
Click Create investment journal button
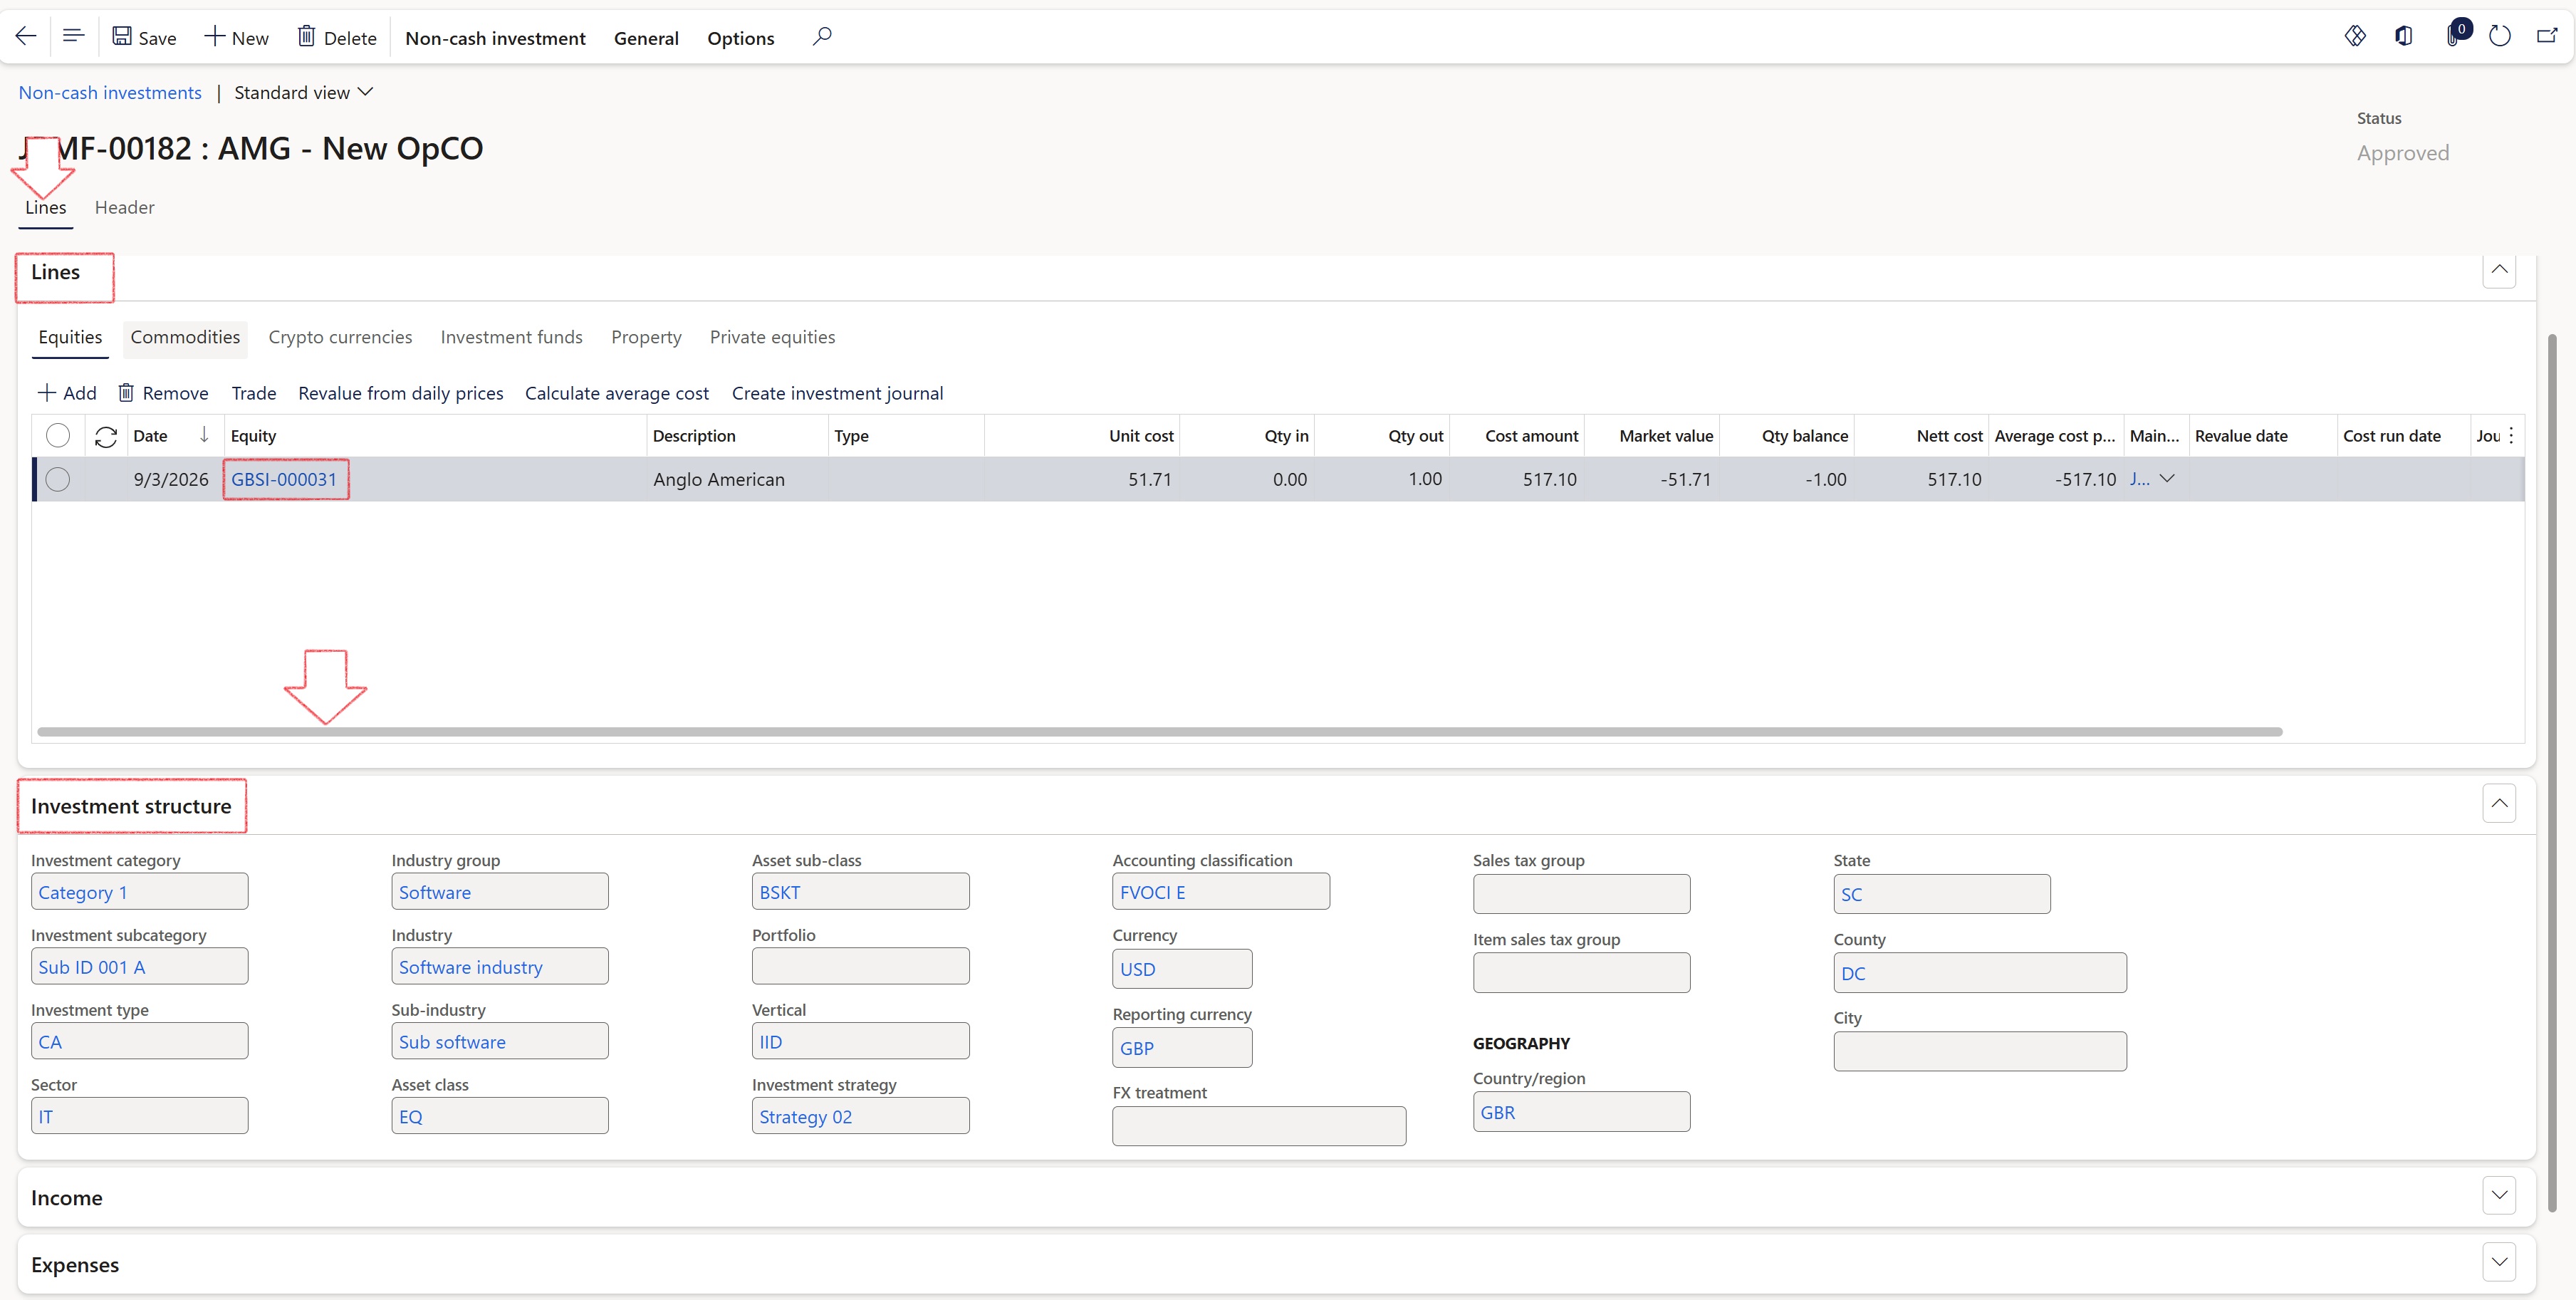[837, 394]
